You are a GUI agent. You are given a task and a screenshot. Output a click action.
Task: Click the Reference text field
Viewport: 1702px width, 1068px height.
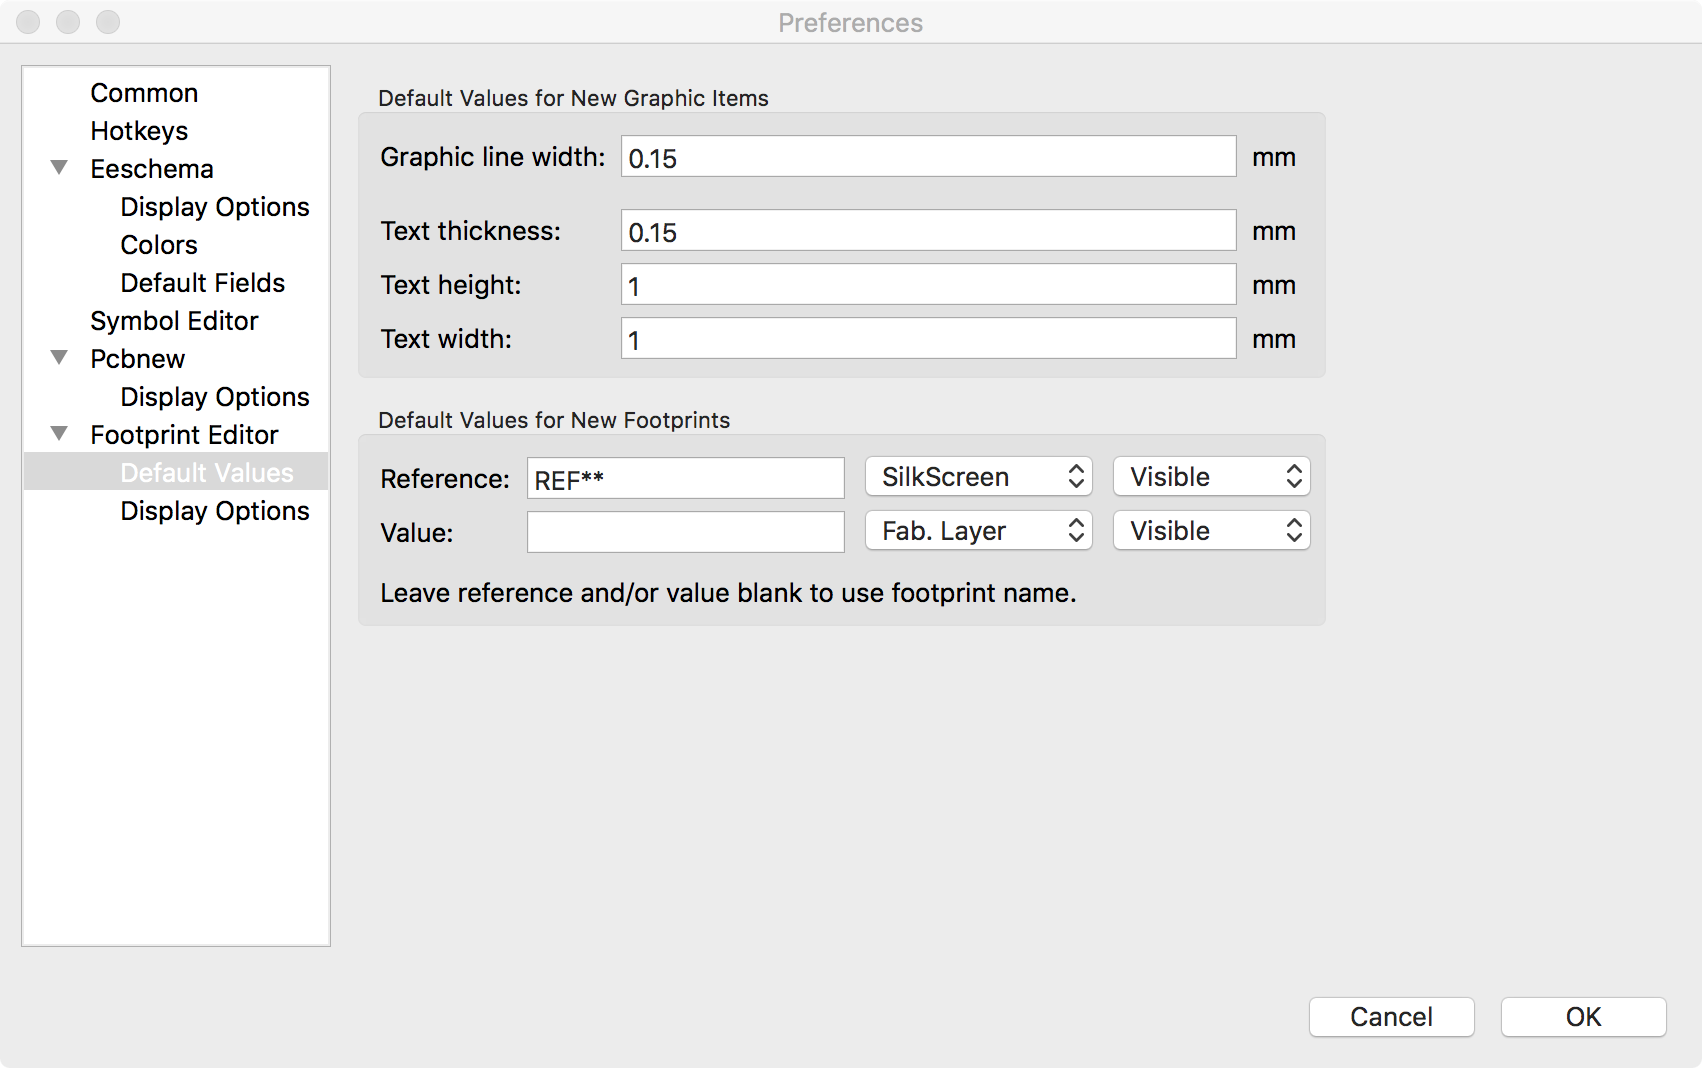[x=685, y=479]
